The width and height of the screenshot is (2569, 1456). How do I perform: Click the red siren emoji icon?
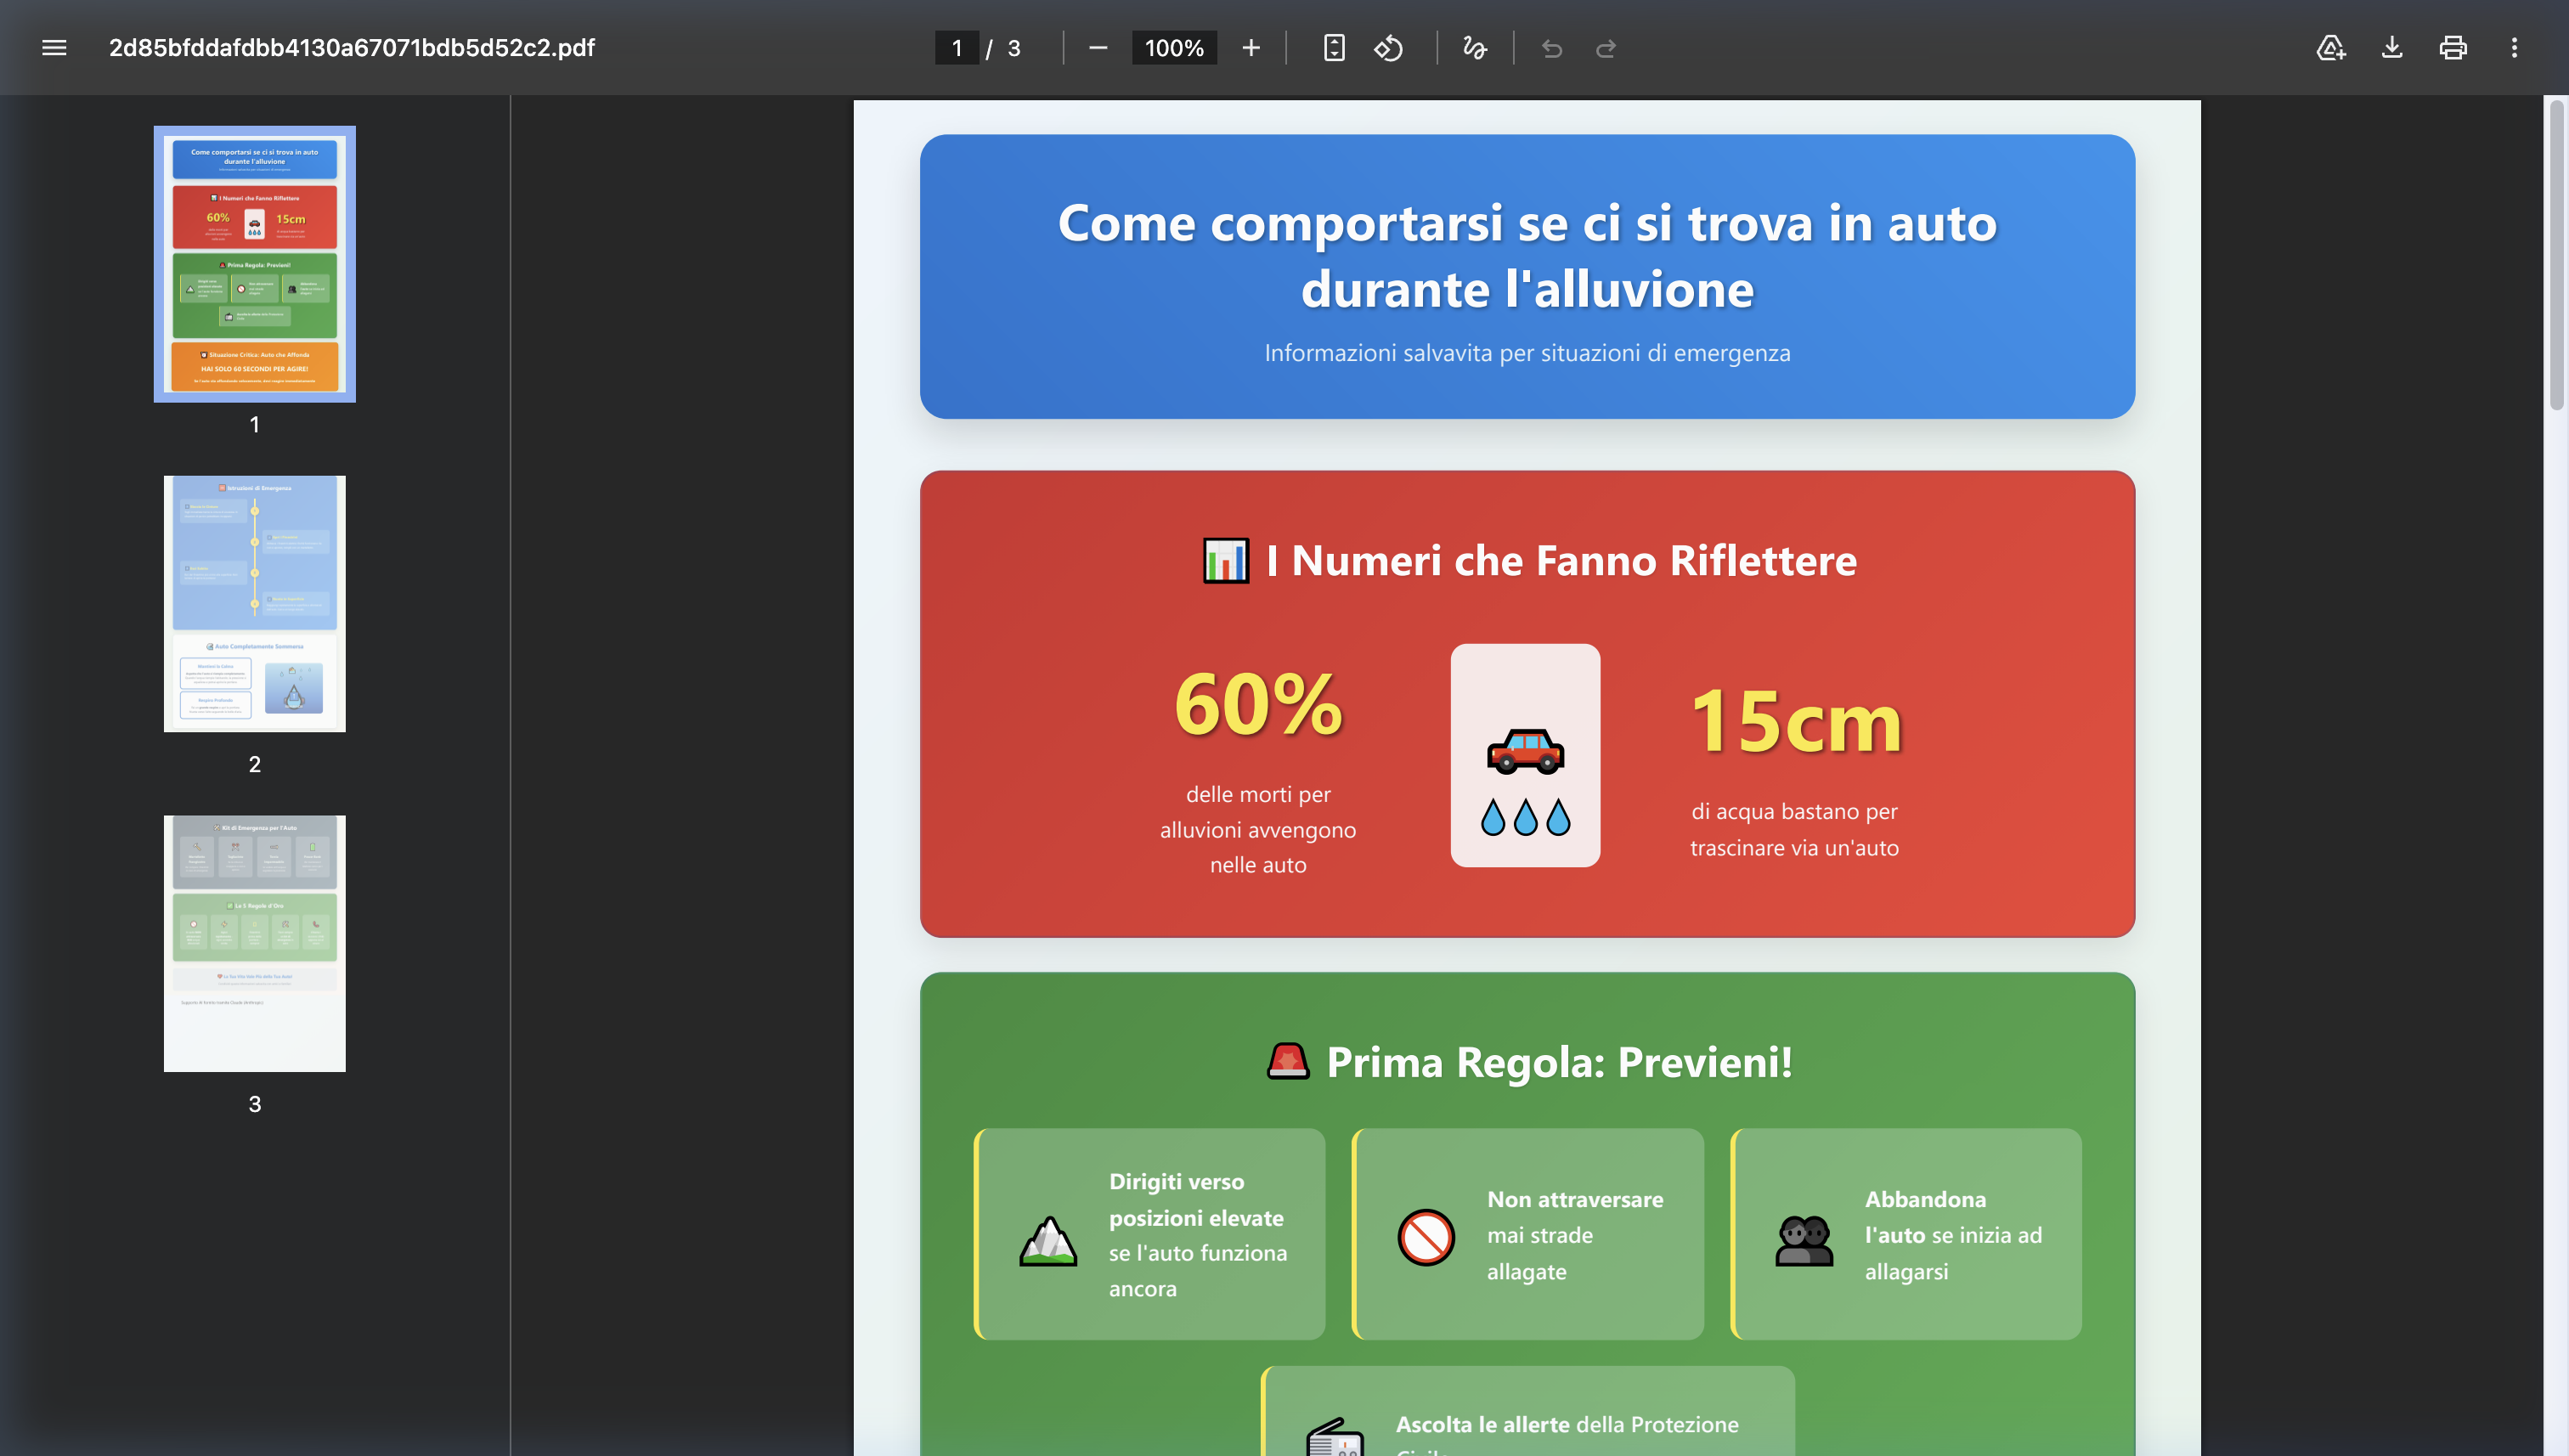click(x=1287, y=1060)
